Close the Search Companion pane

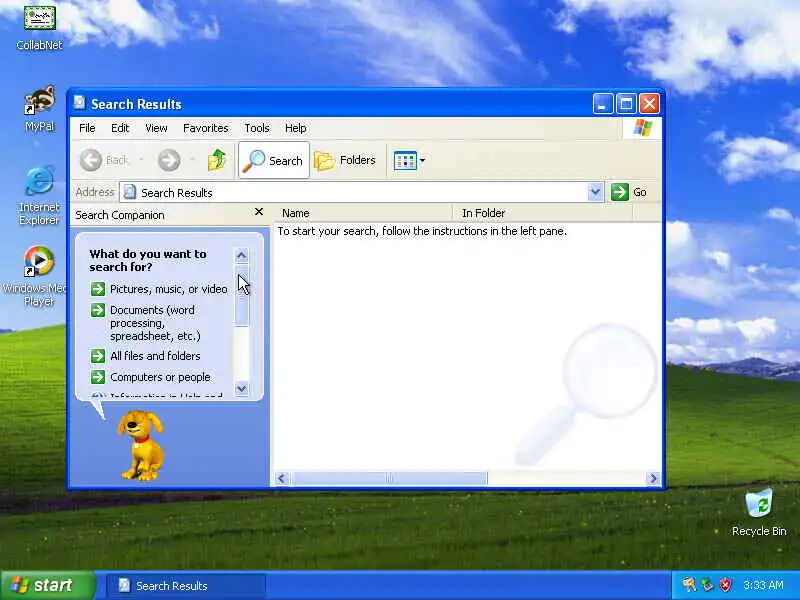click(259, 211)
